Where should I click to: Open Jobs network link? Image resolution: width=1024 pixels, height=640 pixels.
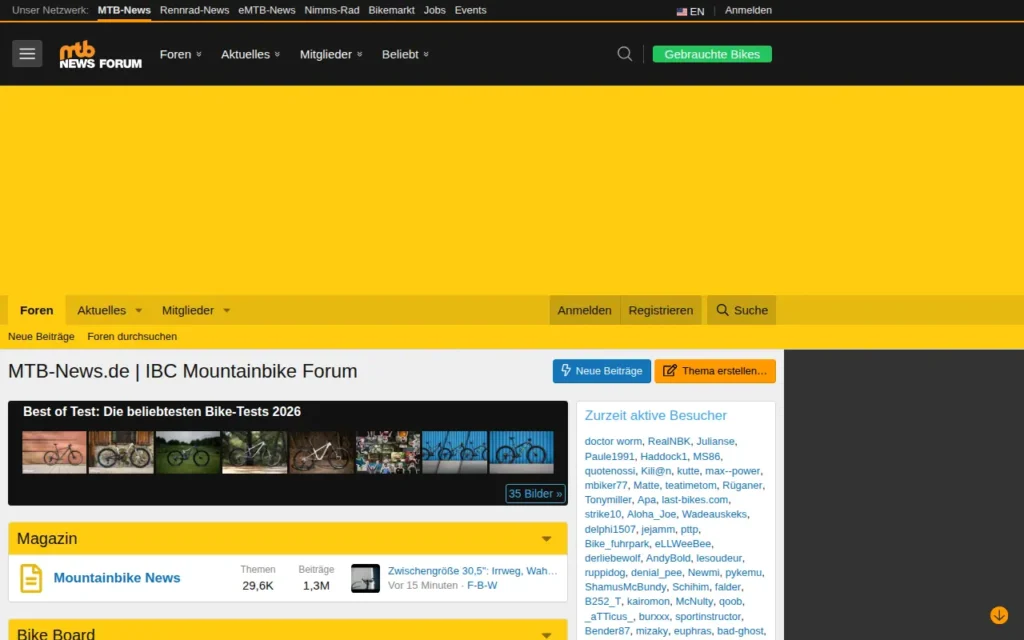(x=434, y=10)
